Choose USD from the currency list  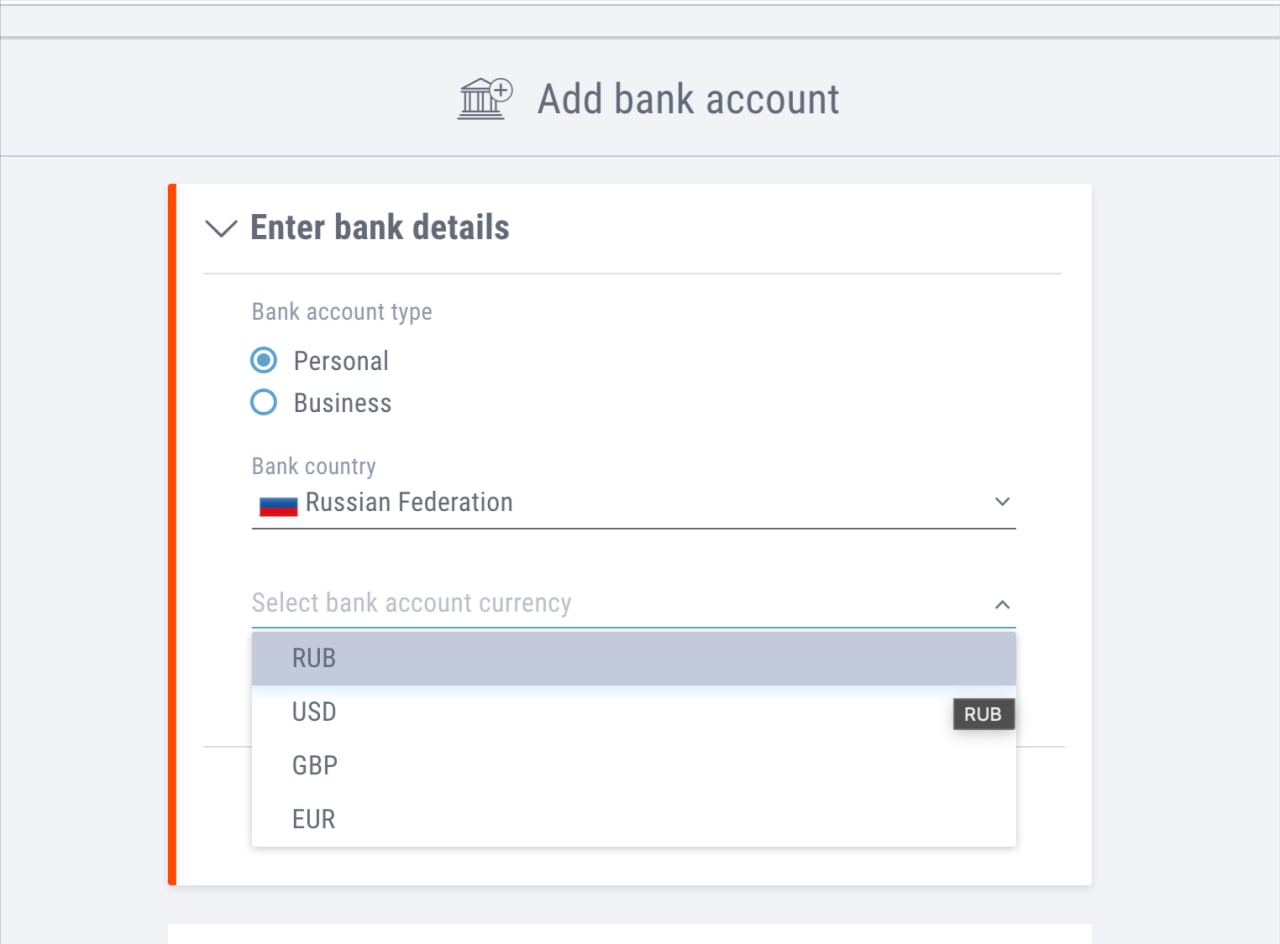[314, 713]
